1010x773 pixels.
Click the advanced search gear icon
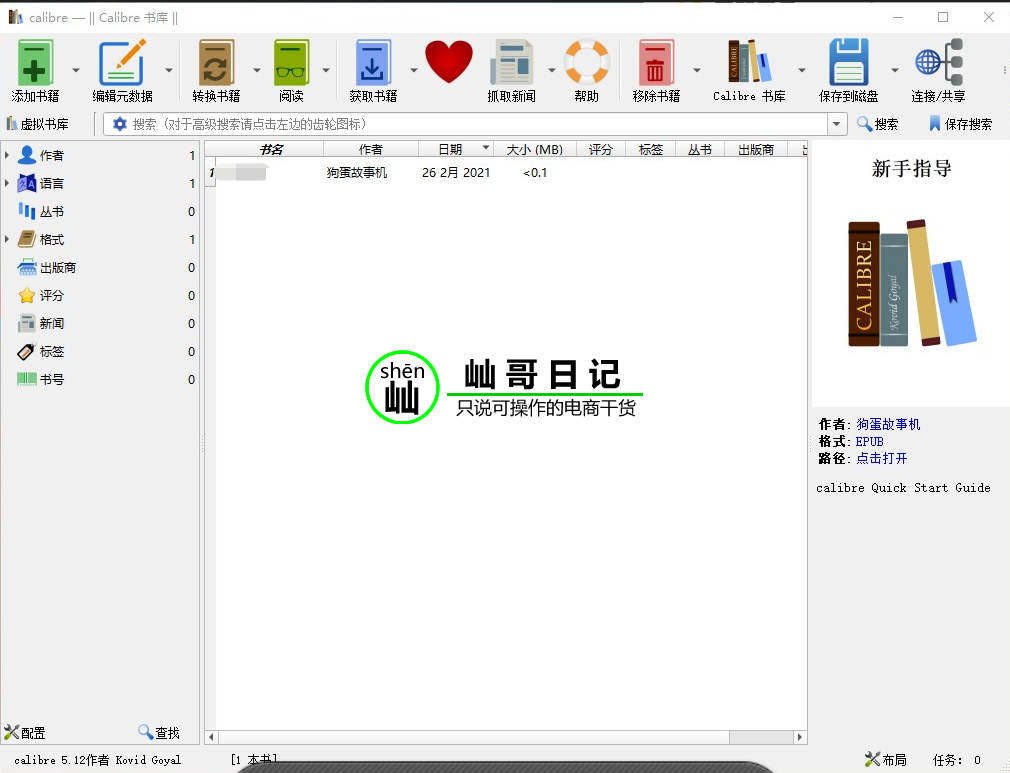[119, 124]
